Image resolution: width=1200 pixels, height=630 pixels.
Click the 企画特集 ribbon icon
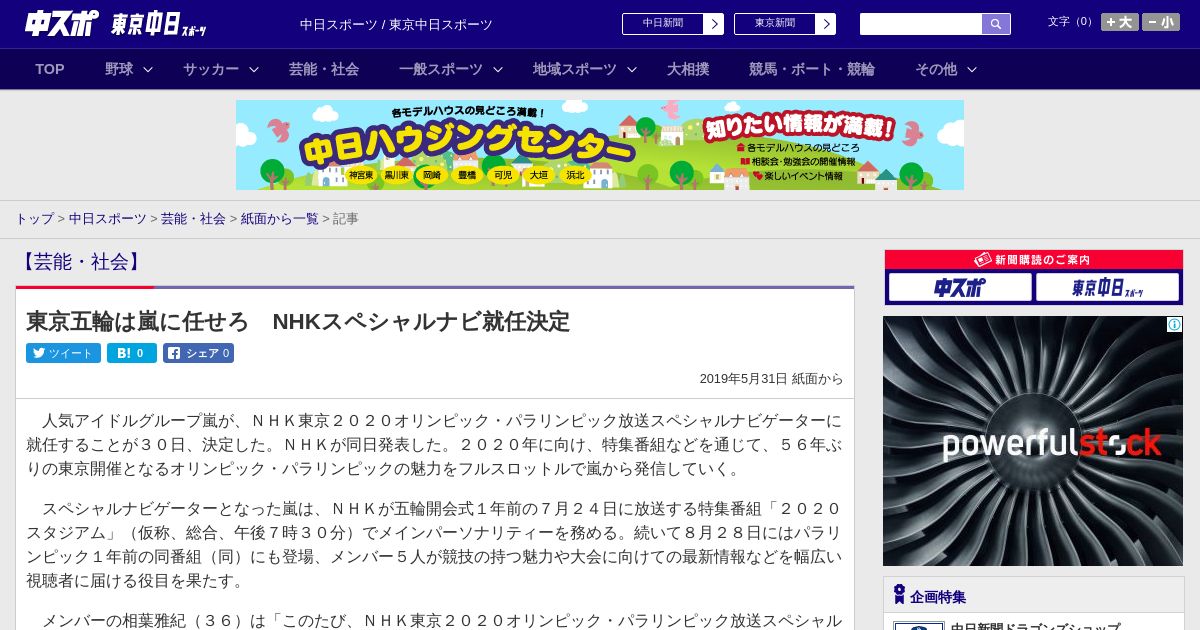(x=899, y=595)
